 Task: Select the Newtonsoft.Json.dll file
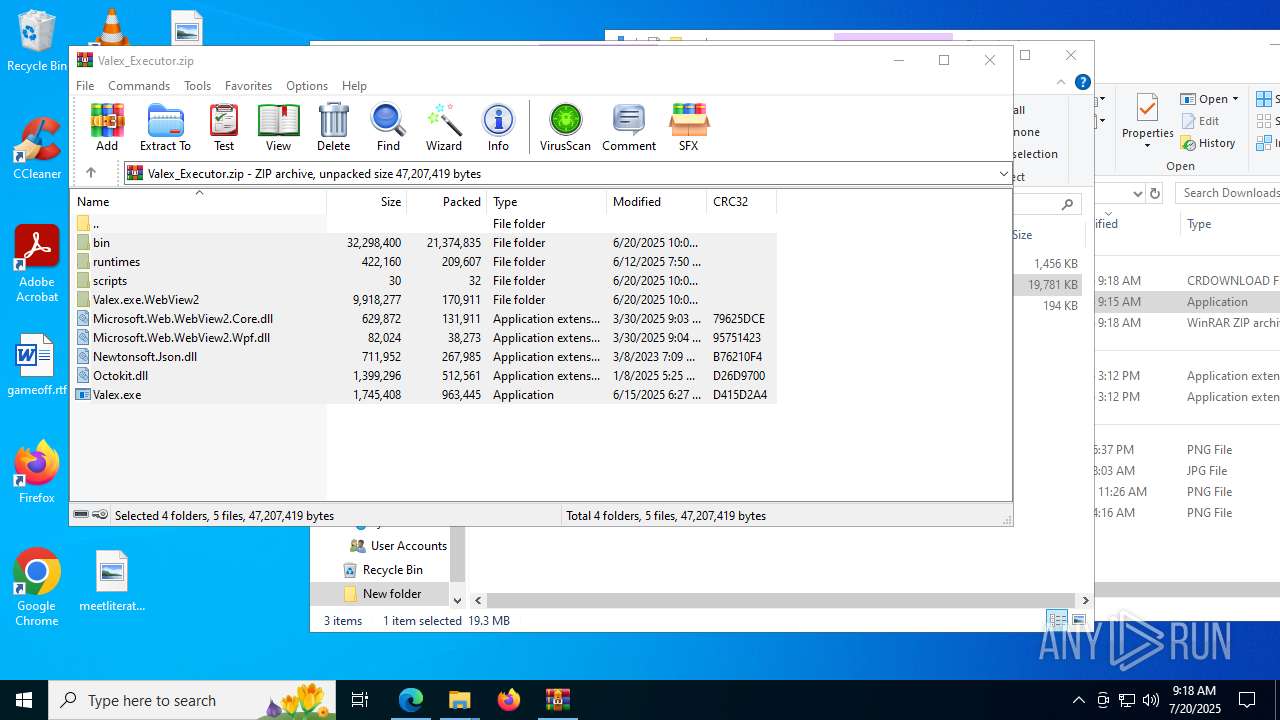tap(423, 356)
